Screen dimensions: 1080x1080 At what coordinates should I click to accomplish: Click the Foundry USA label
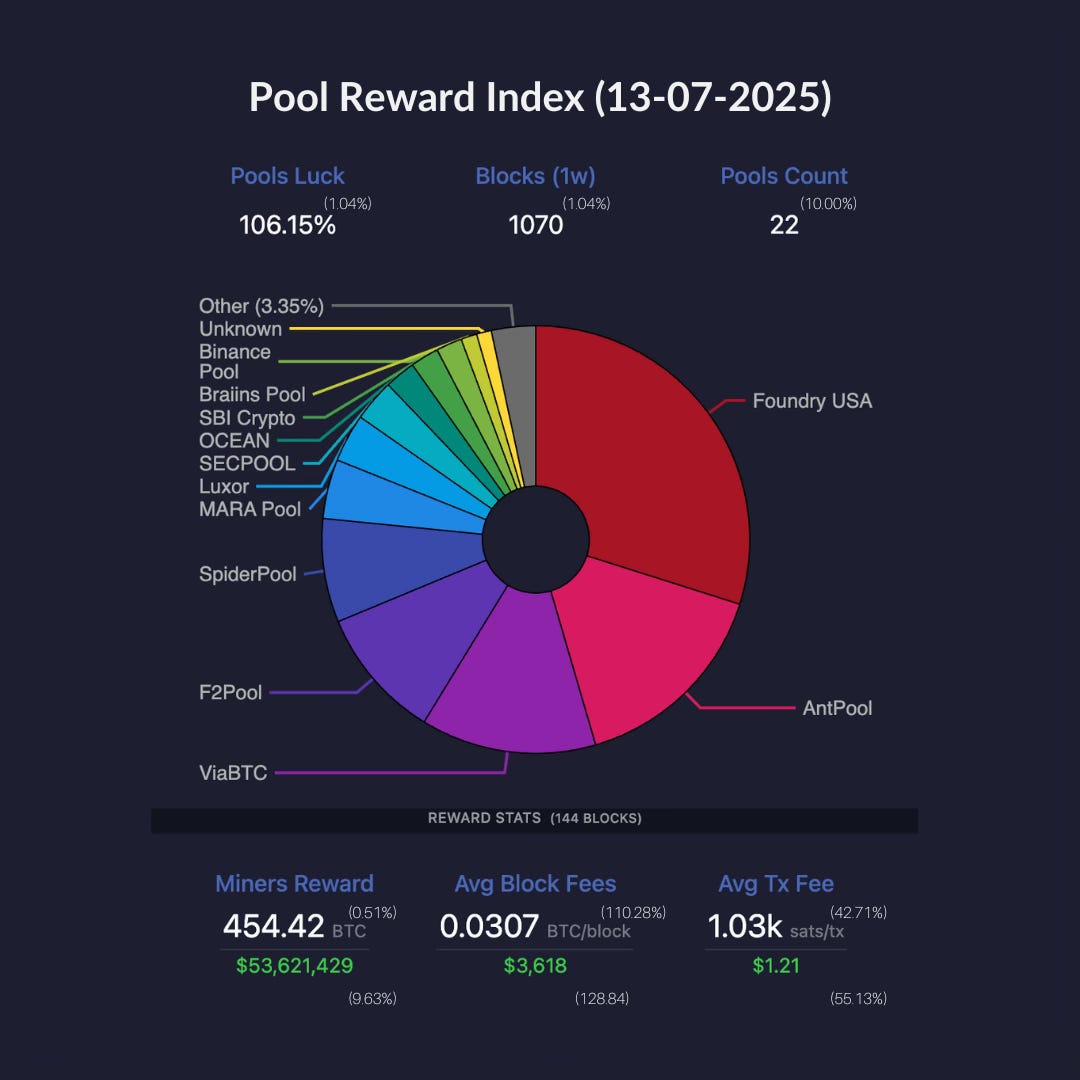click(812, 401)
